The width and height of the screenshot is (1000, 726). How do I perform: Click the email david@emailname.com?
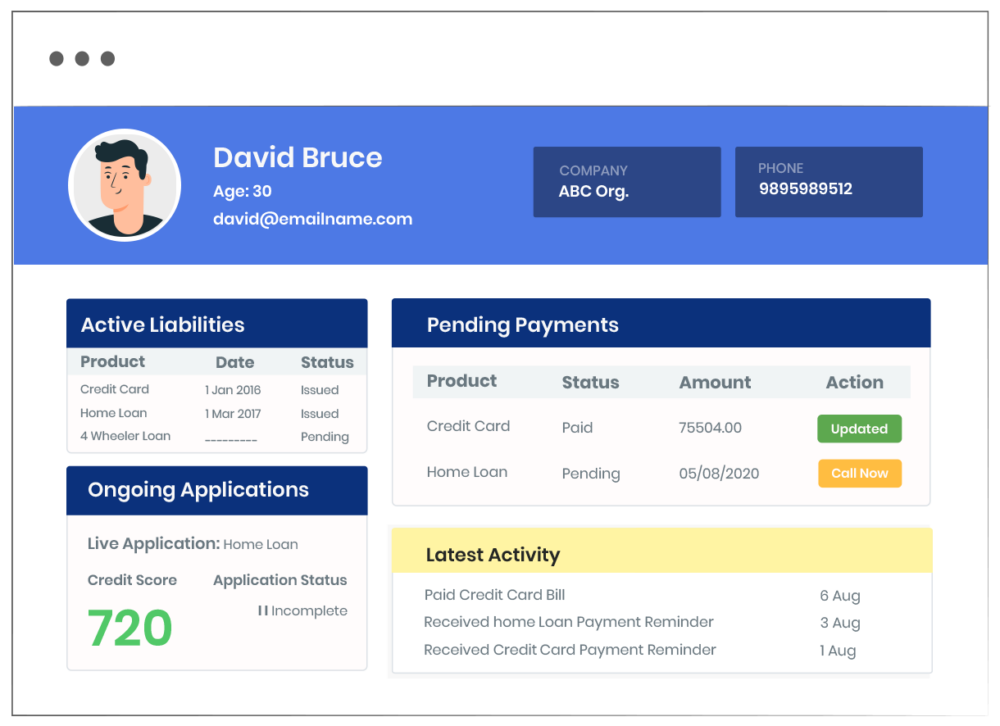click(312, 218)
